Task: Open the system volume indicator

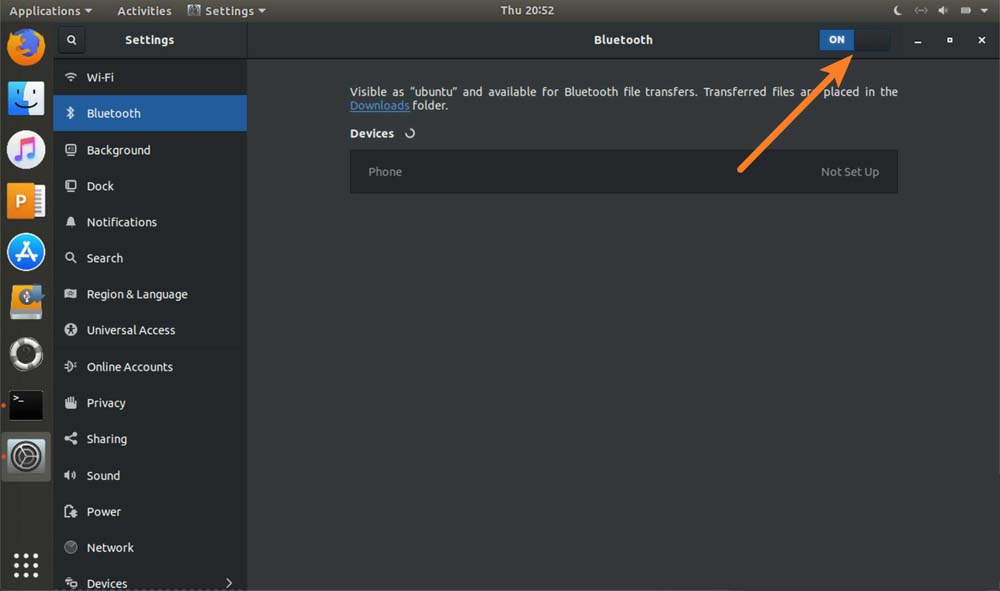Action: [943, 11]
